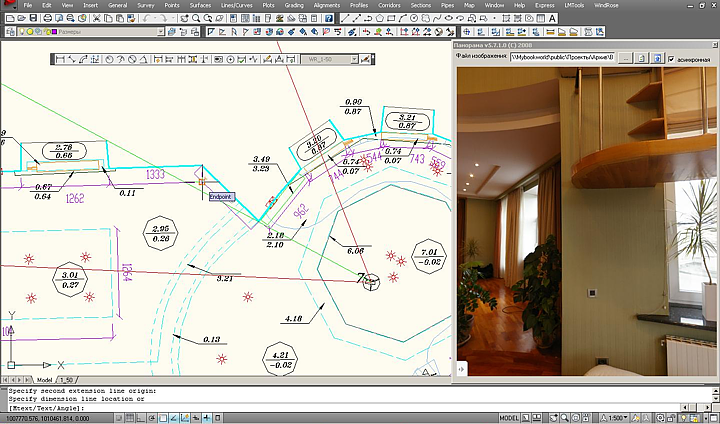Select the Line draw tool
Image resolution: width=720 pixels, height=424 pixels.
[x=345, y=18]
